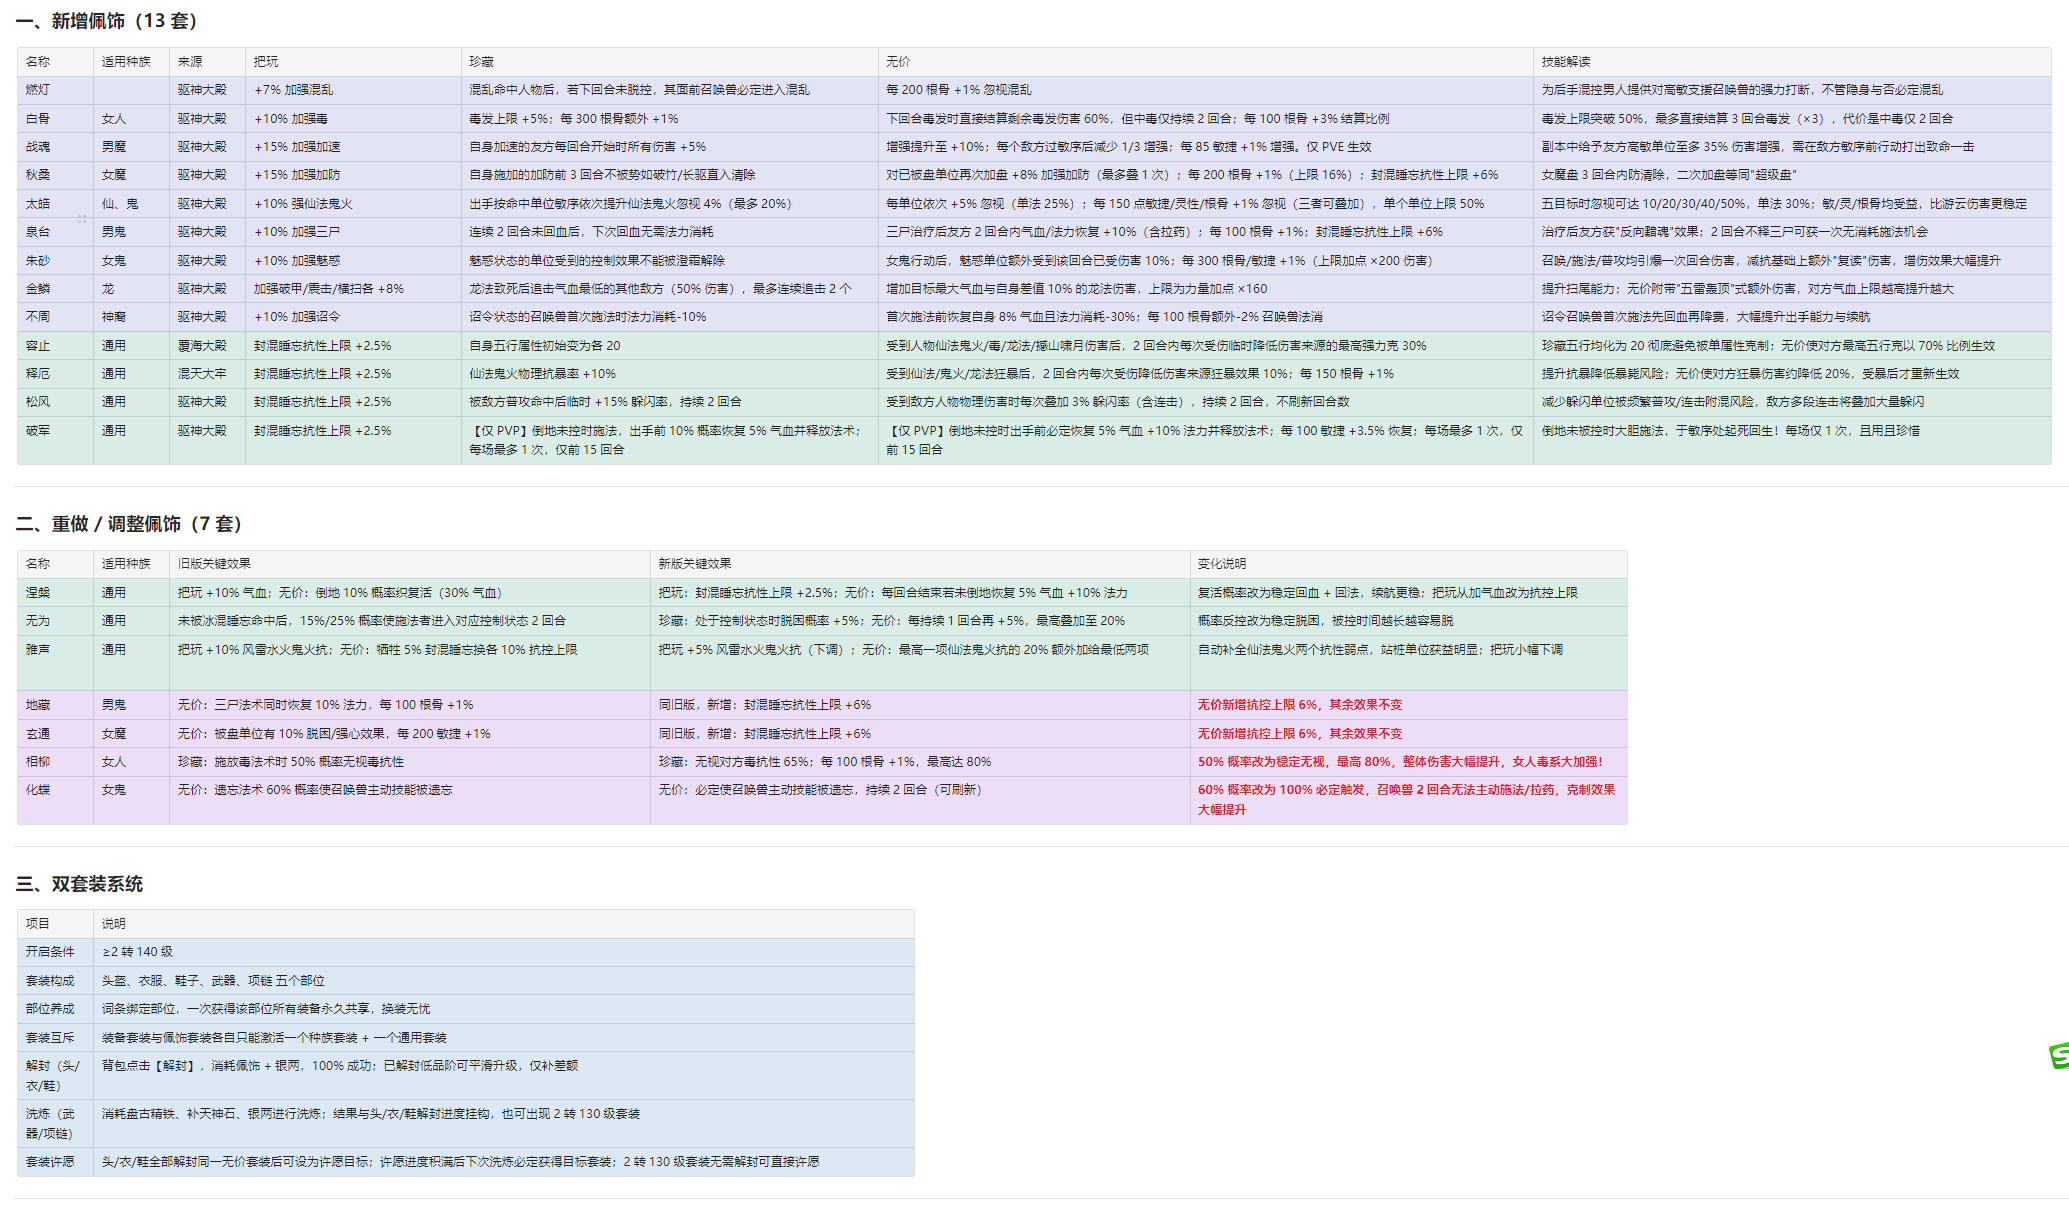The width and height of the screenshot is (2069, 1212).
Task: Click the 化蝶 name cell
Action: pos(38,790)
